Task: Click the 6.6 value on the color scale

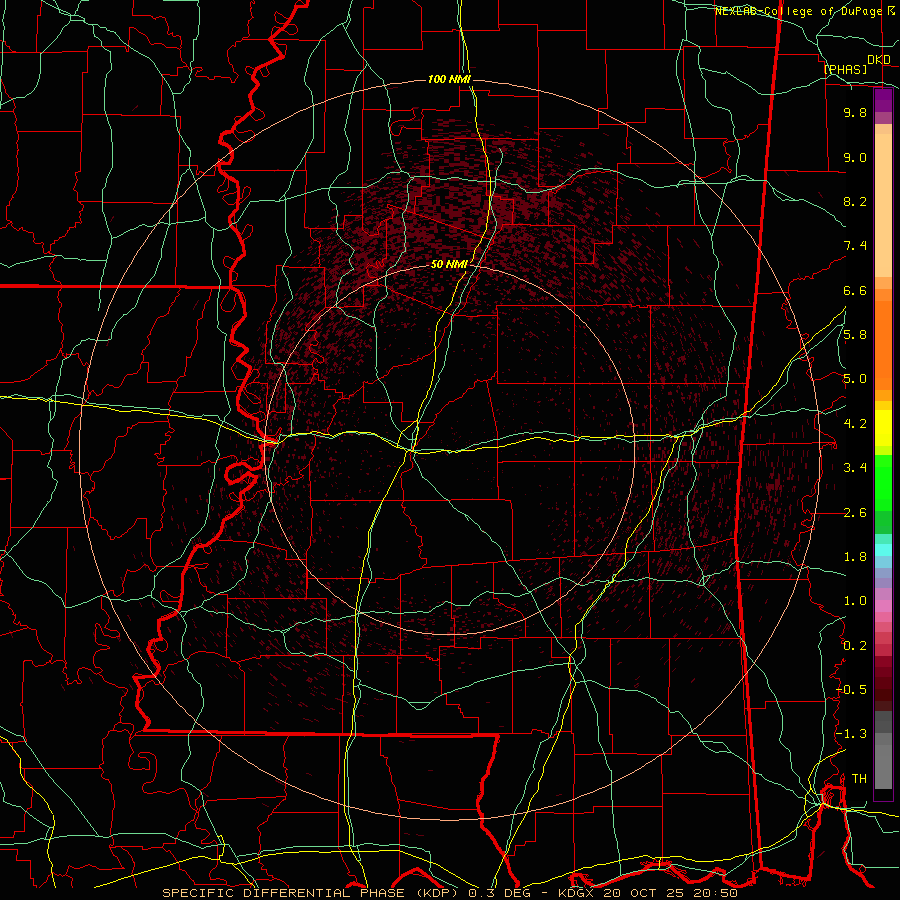Action: (855, 290)
